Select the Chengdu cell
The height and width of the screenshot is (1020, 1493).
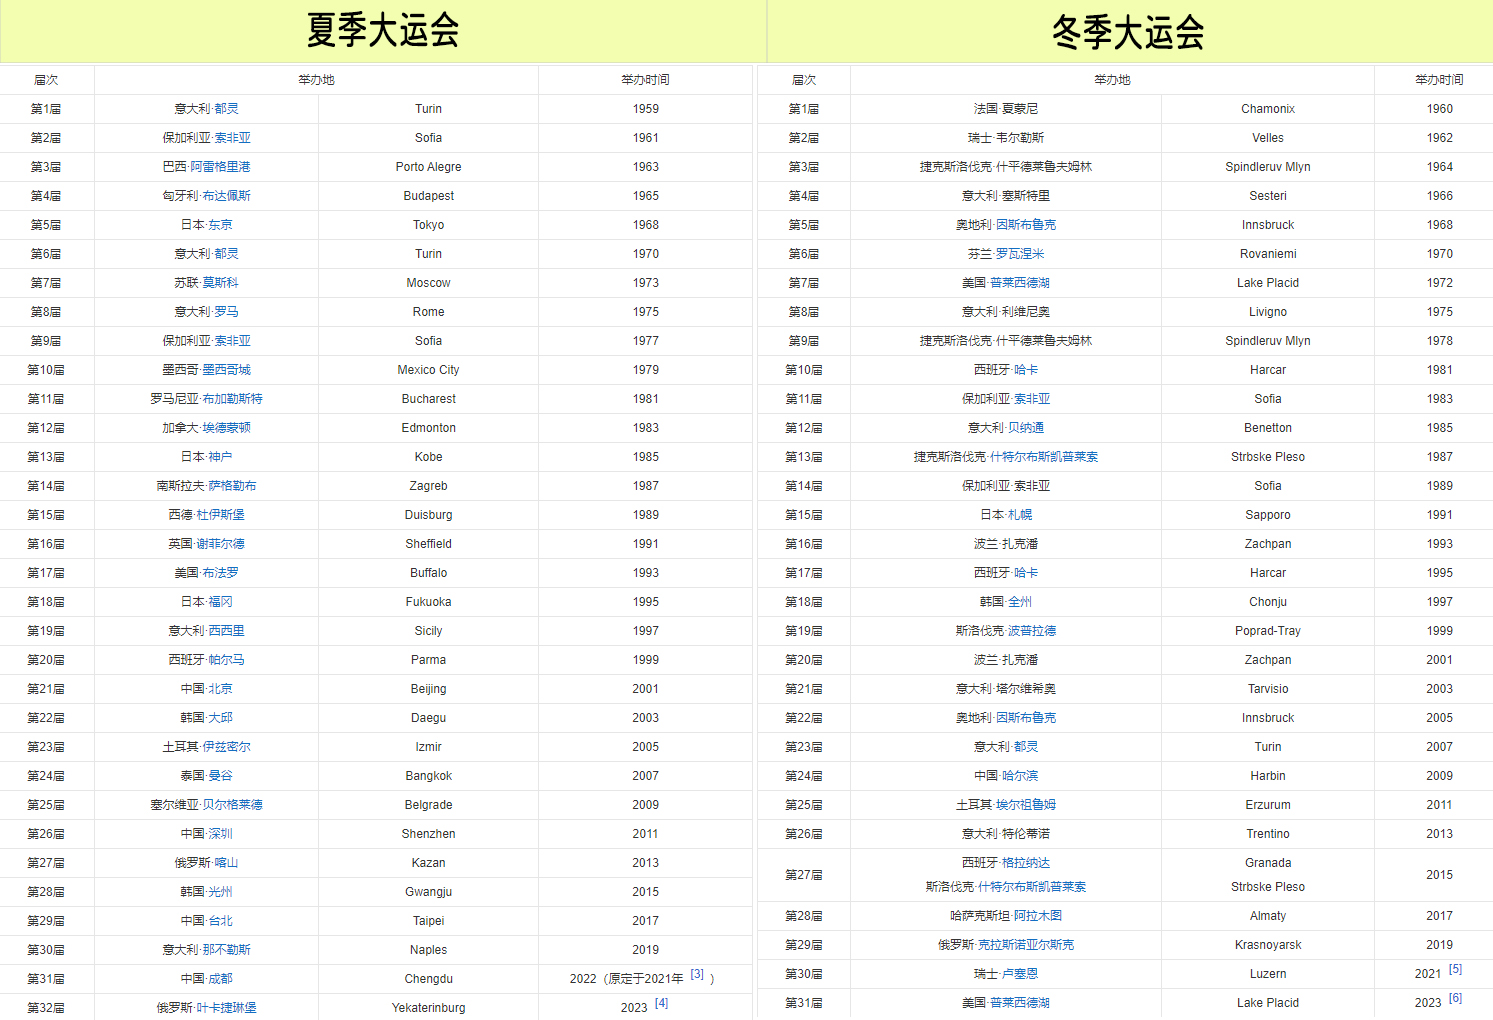[428, 979]
